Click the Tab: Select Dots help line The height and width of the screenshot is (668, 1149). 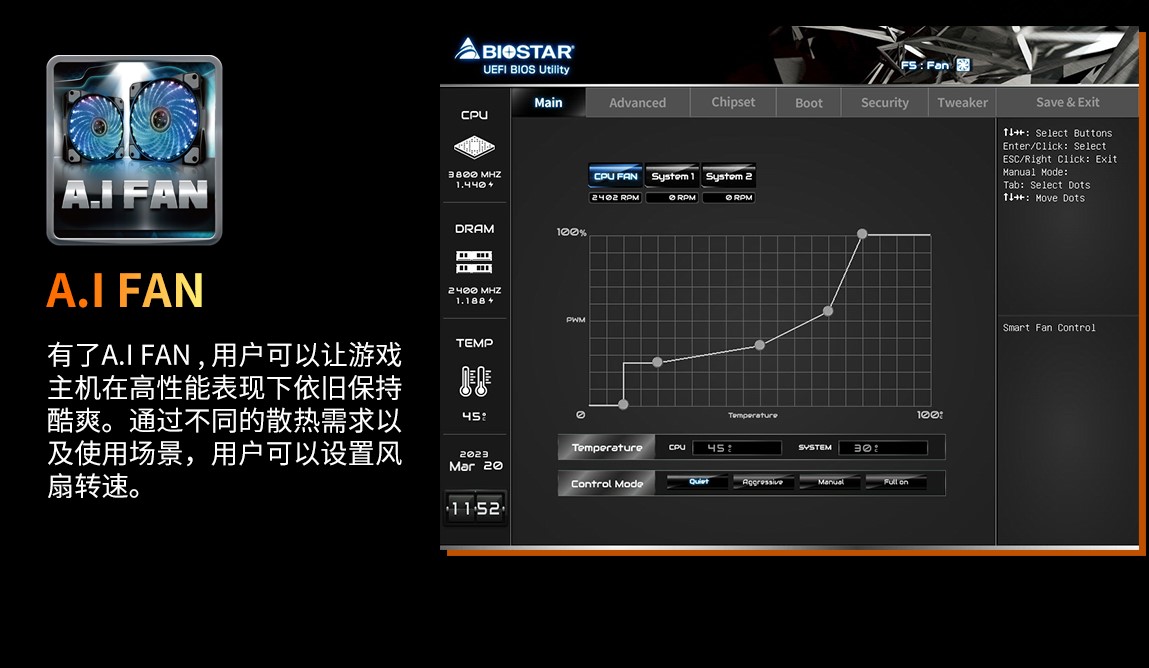point(1046,185)
